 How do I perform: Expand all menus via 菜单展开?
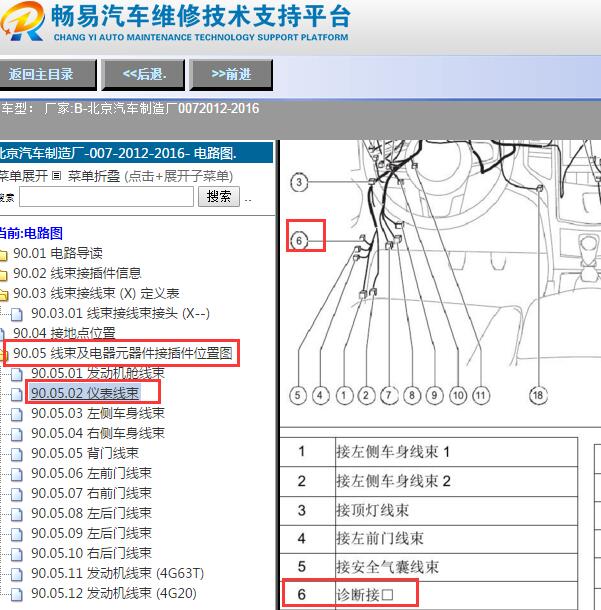(x=24, y=176)
